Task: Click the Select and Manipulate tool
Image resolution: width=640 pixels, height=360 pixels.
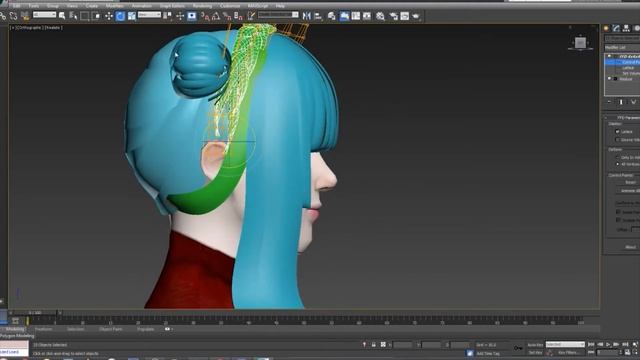Action: tap(180, 16)
